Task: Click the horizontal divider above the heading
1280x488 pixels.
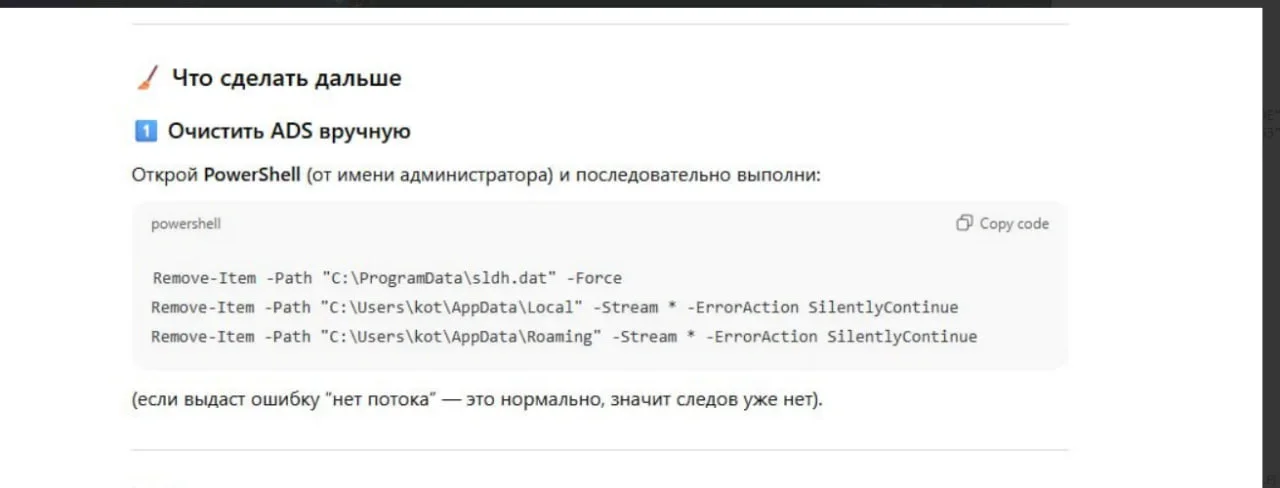Action: click(600, 24)
